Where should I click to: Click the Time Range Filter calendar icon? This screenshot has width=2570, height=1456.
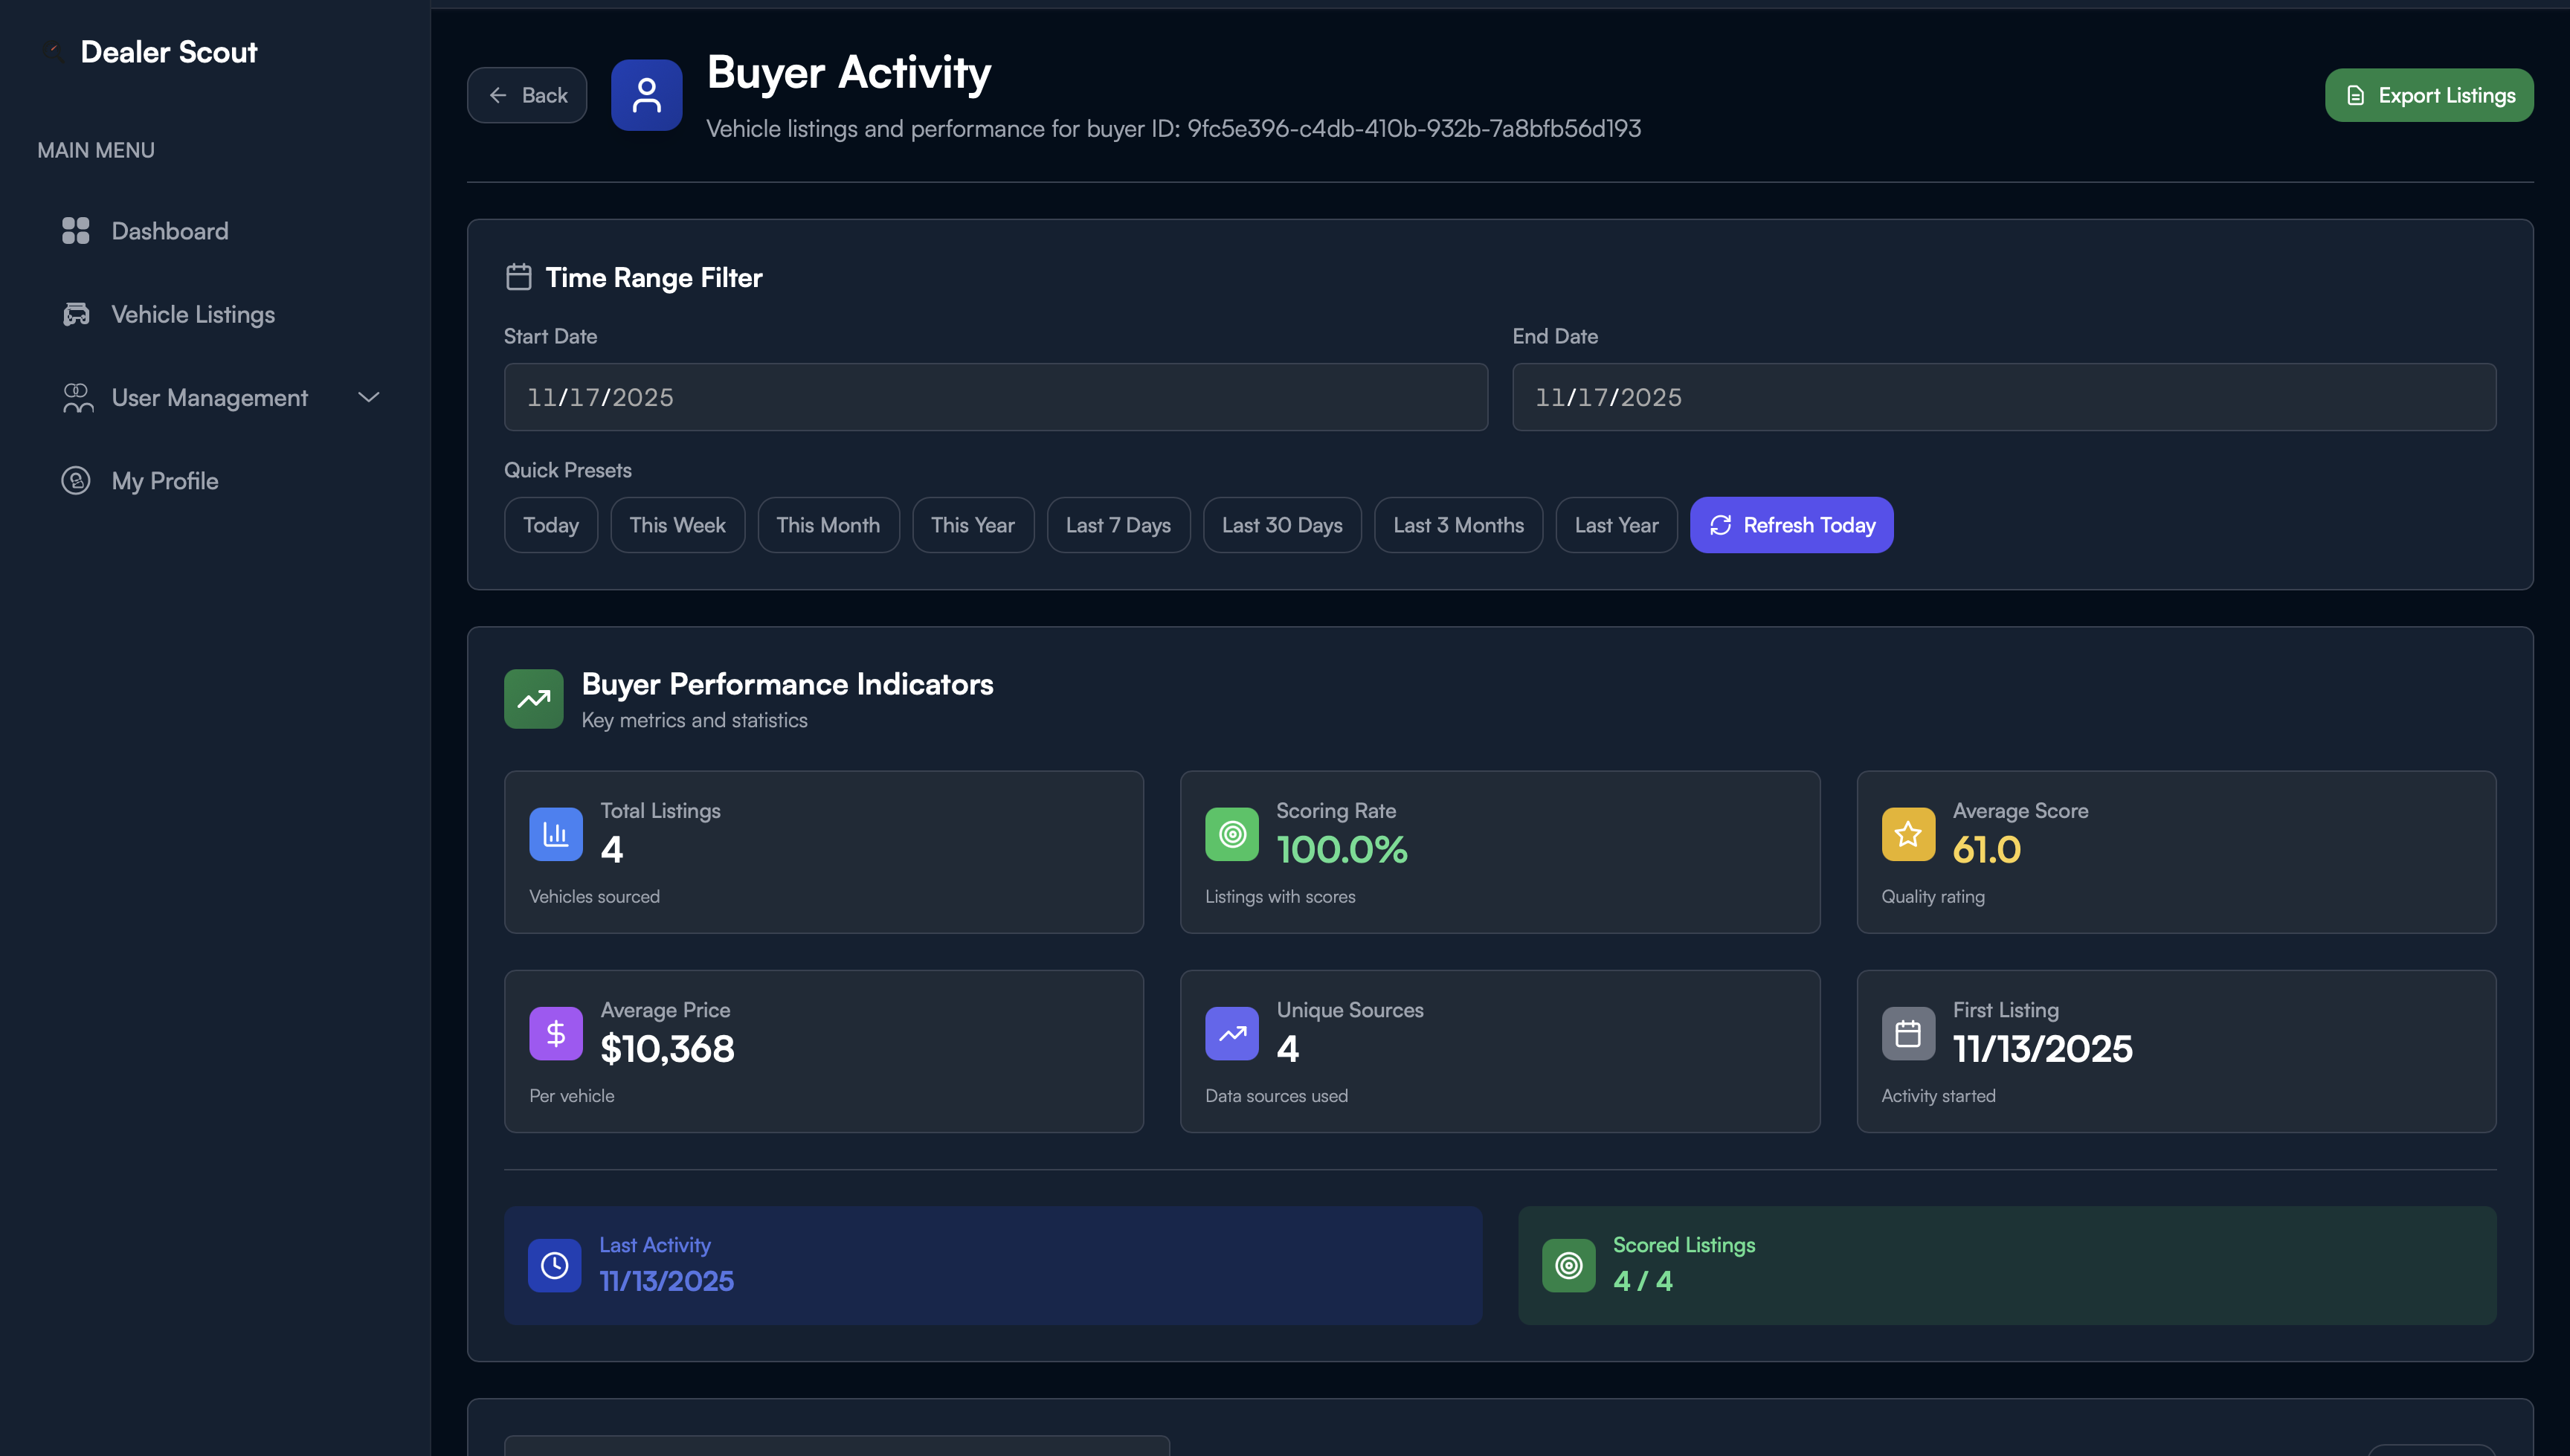pyautogui.click(x=519, y=277)
